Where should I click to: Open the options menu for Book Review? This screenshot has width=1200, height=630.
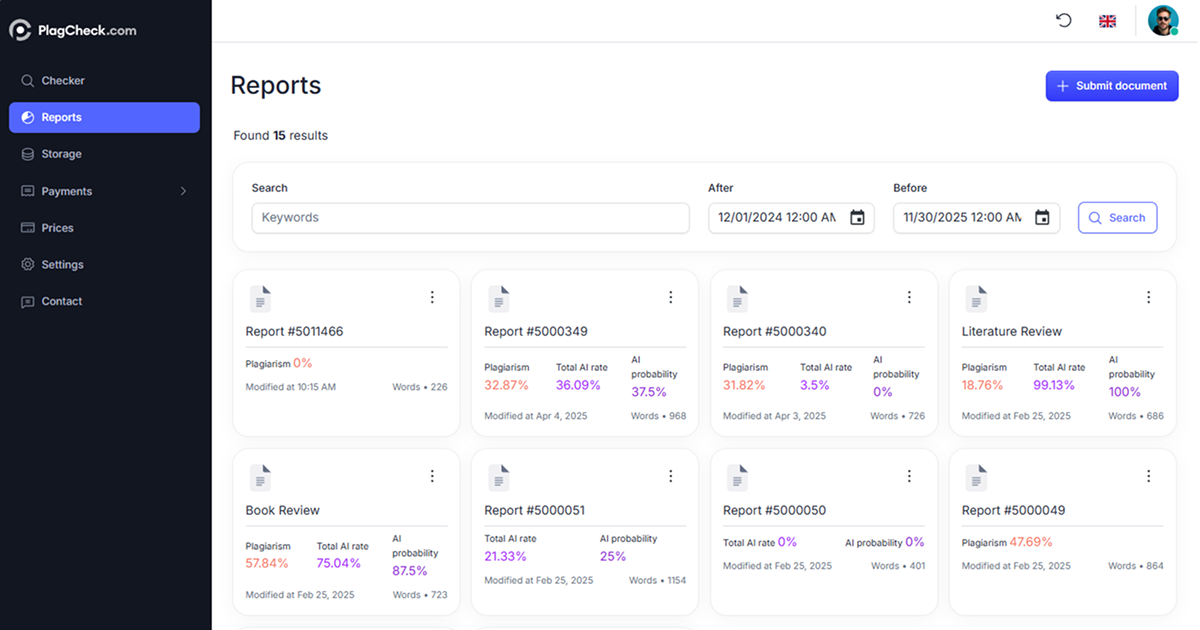(432, 475)
